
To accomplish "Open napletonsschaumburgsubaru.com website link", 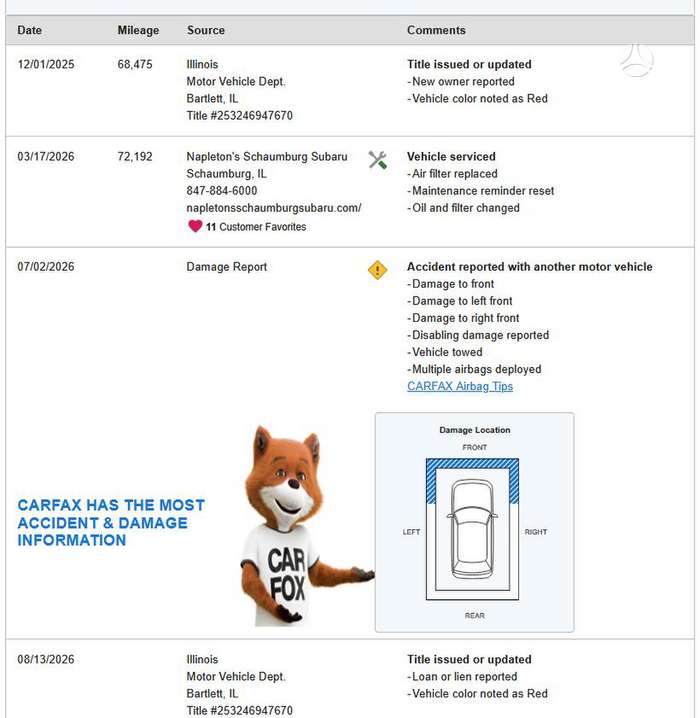I will click(274, 208).
